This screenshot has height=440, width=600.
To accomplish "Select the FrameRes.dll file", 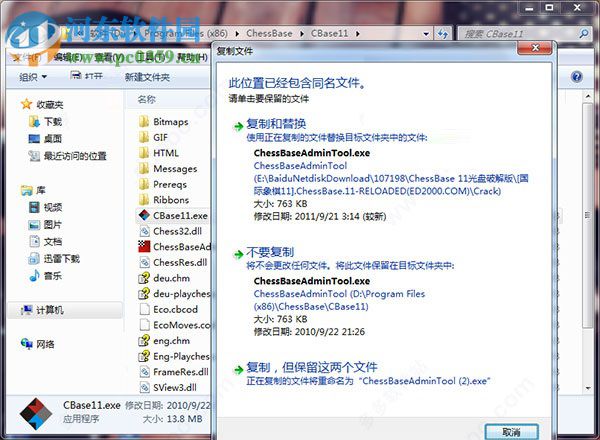I will click(174, 372).
